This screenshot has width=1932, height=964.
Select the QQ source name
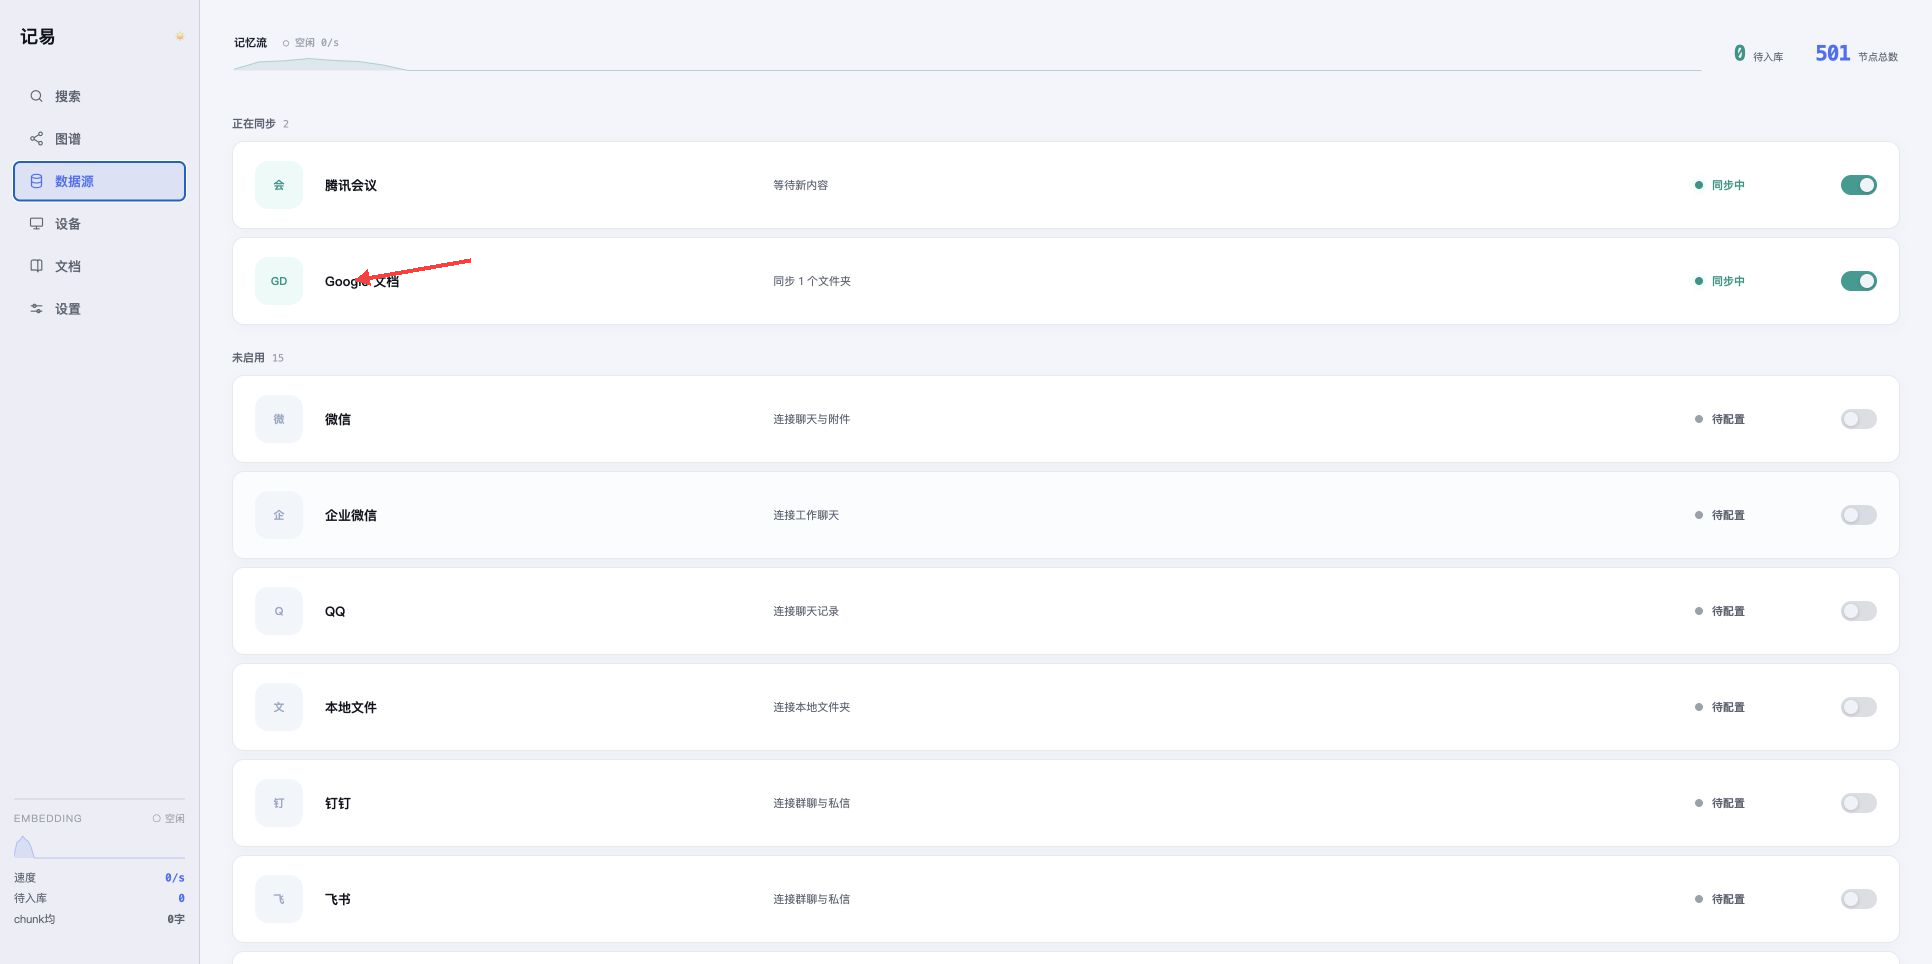point(335,611)
